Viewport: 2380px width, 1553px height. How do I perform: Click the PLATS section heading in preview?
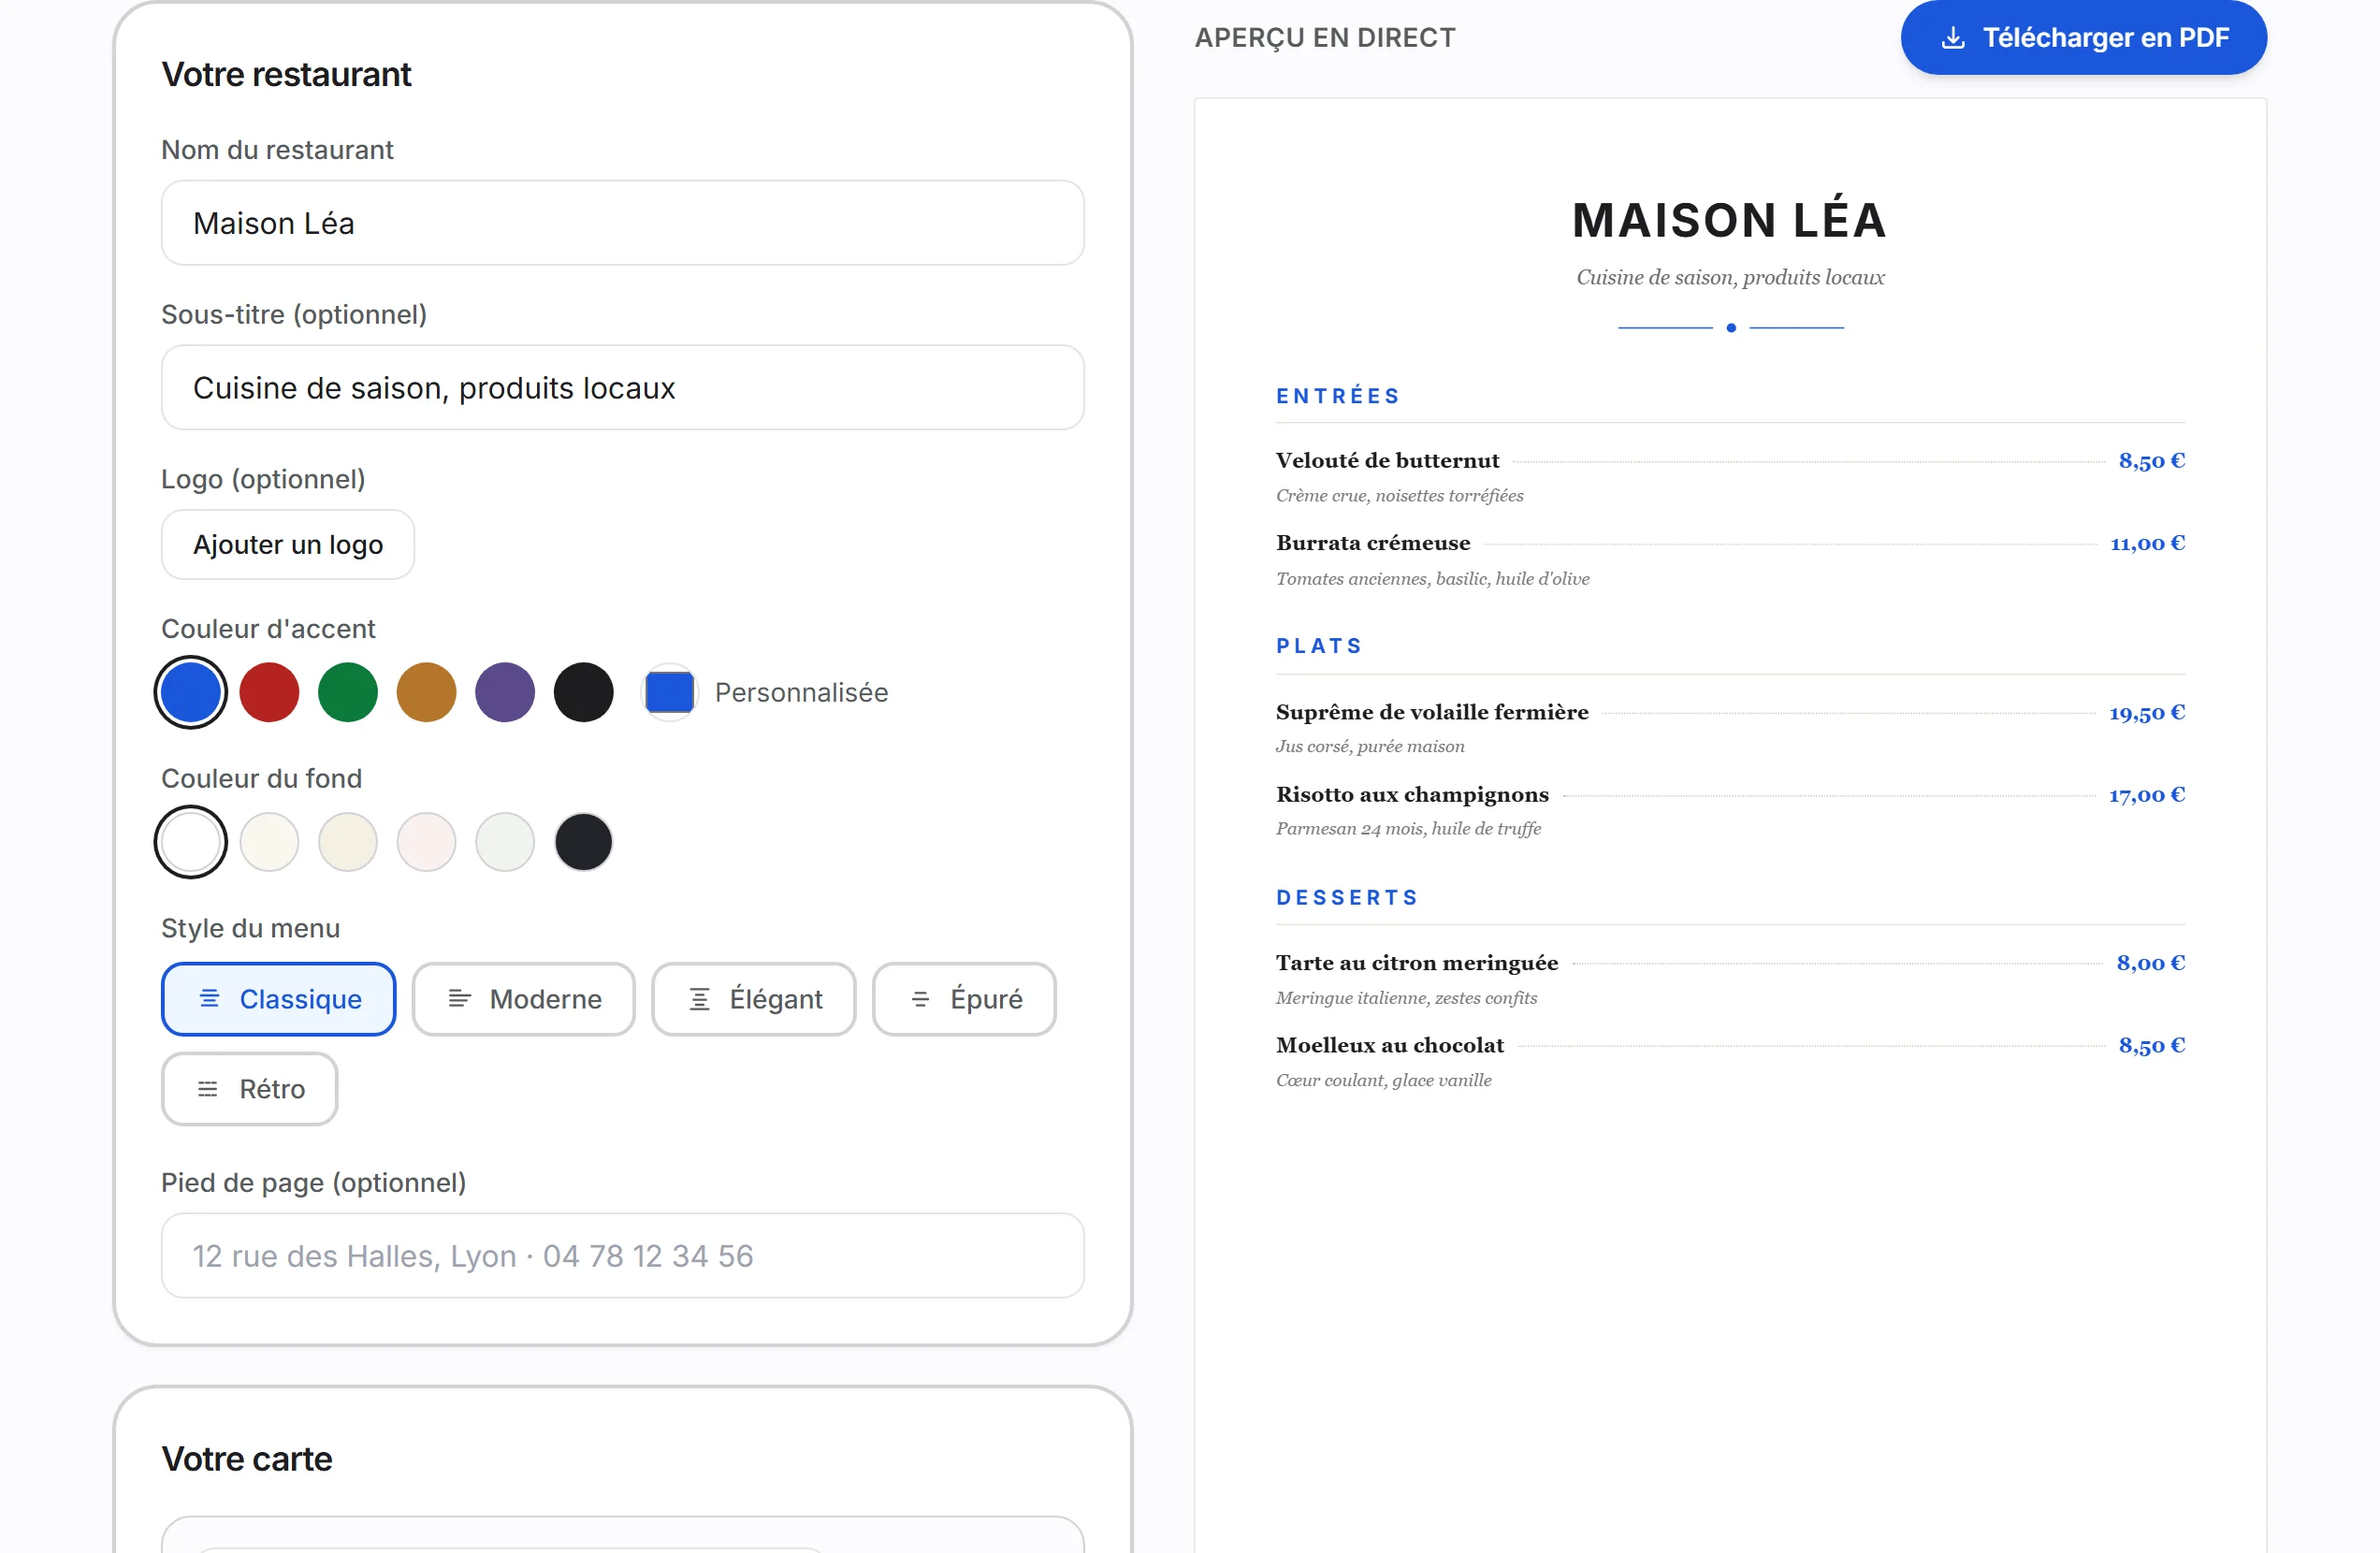pyautogui.click(x=1319, y=646)
